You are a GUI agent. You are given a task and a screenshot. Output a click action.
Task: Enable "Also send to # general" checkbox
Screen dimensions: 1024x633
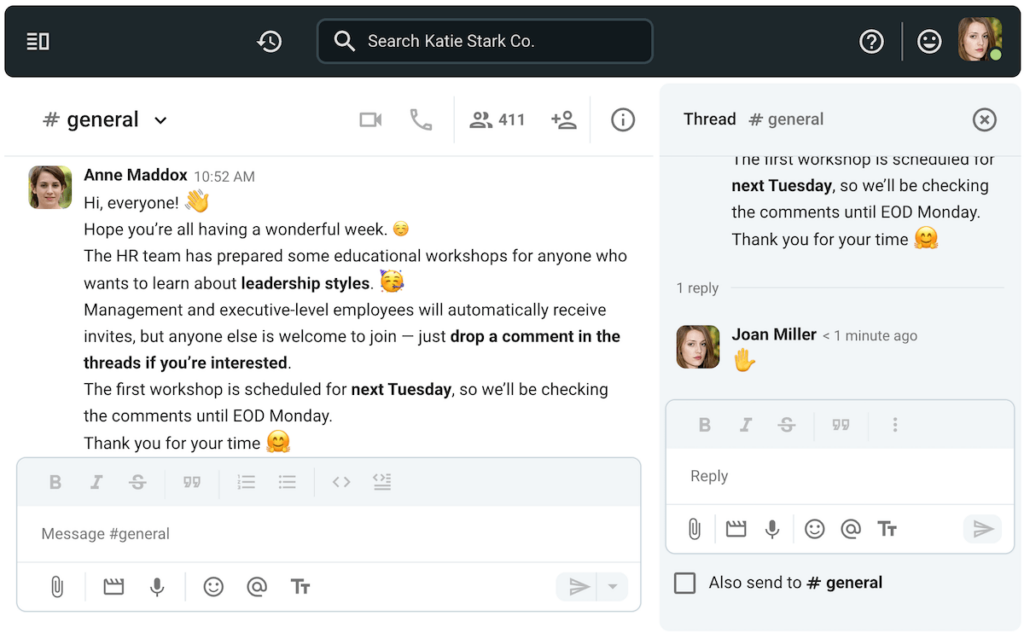tap(685, 583)
